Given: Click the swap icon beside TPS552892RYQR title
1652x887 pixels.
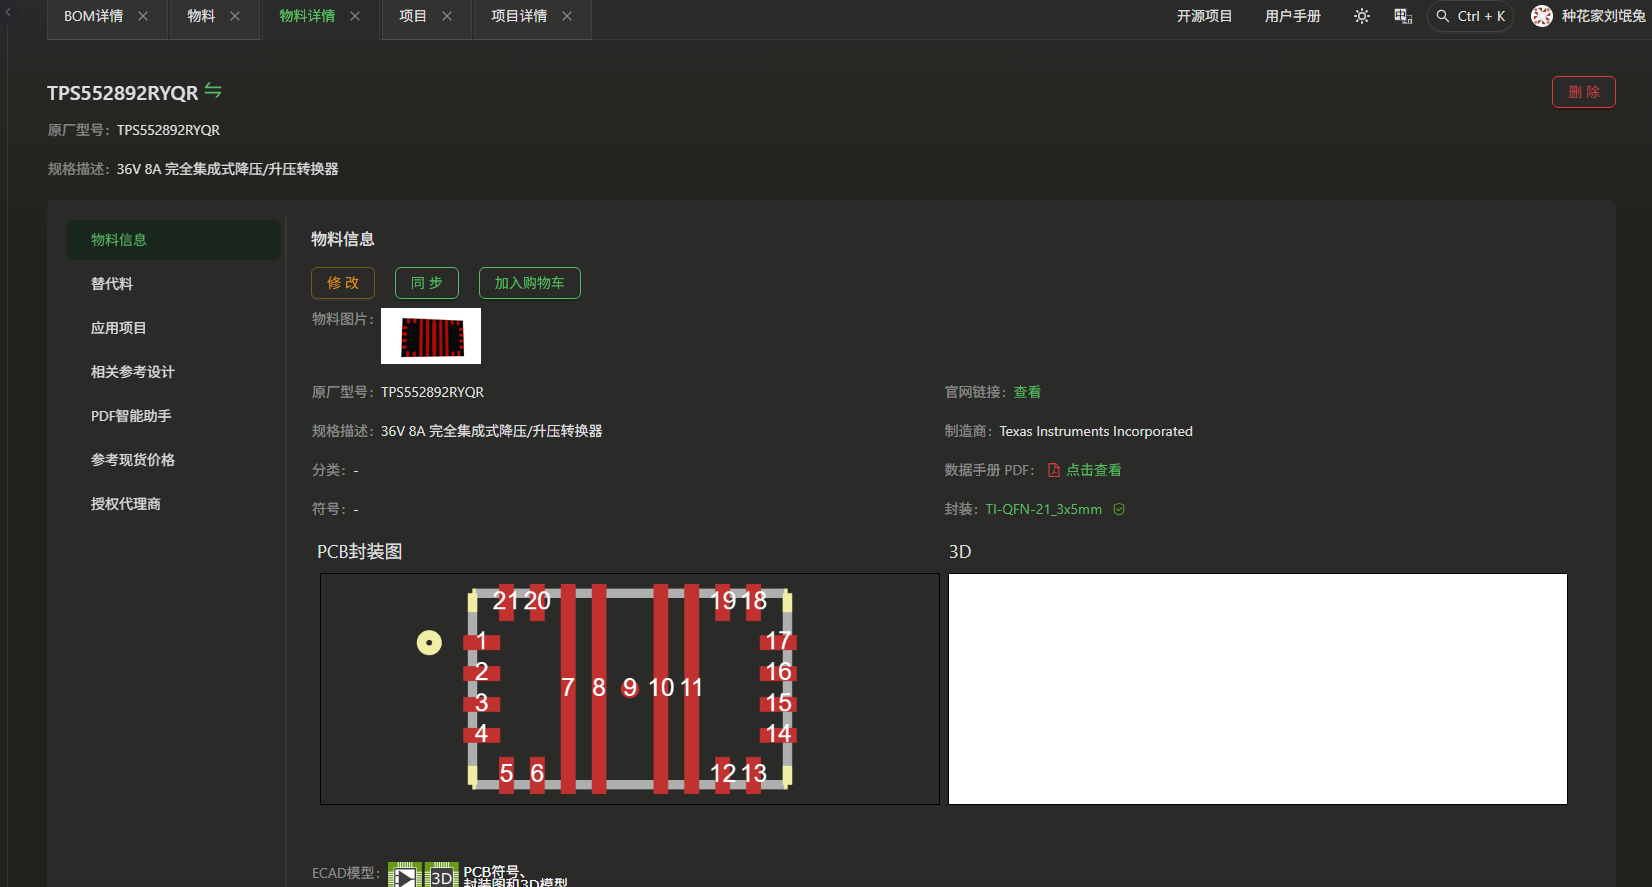Looking at the screenshot, I should 213,91.
